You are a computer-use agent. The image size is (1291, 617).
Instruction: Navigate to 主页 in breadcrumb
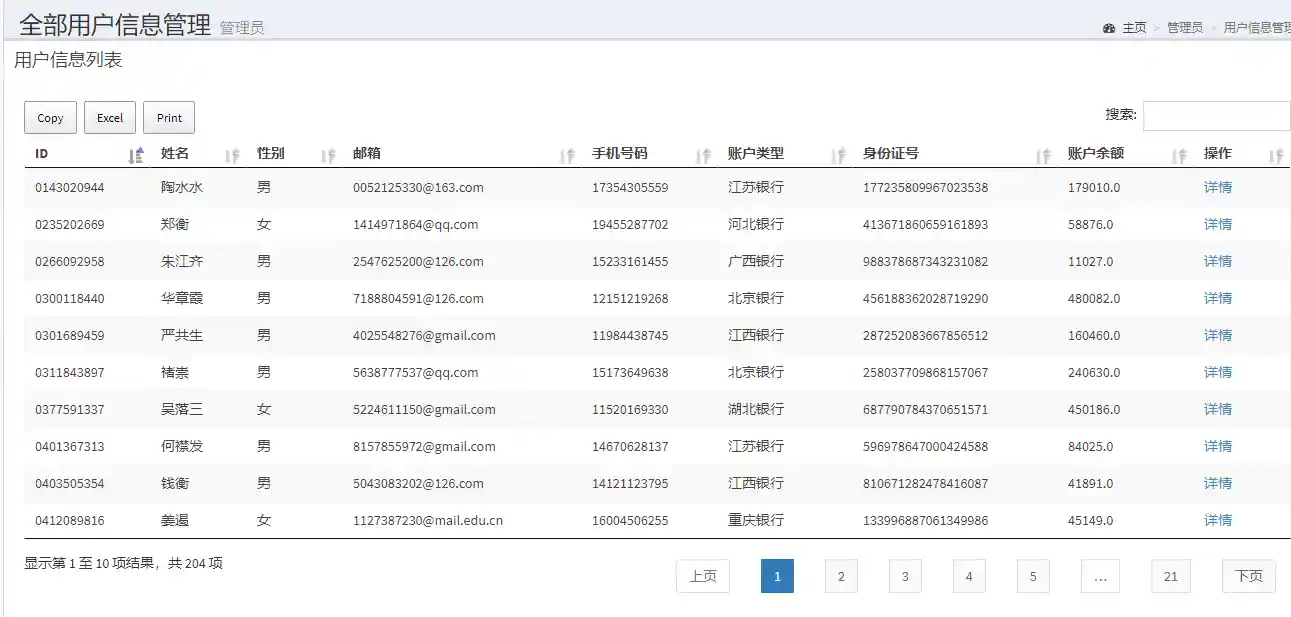[x=1134, y=28]
